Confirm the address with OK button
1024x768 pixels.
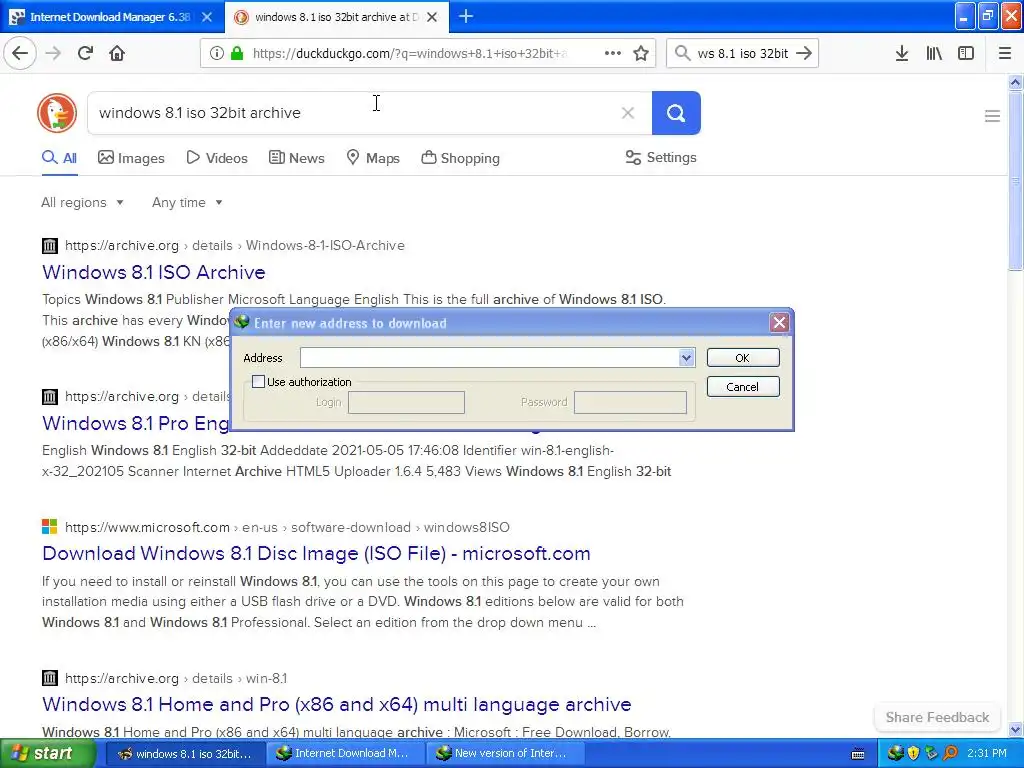pos(743,358)
